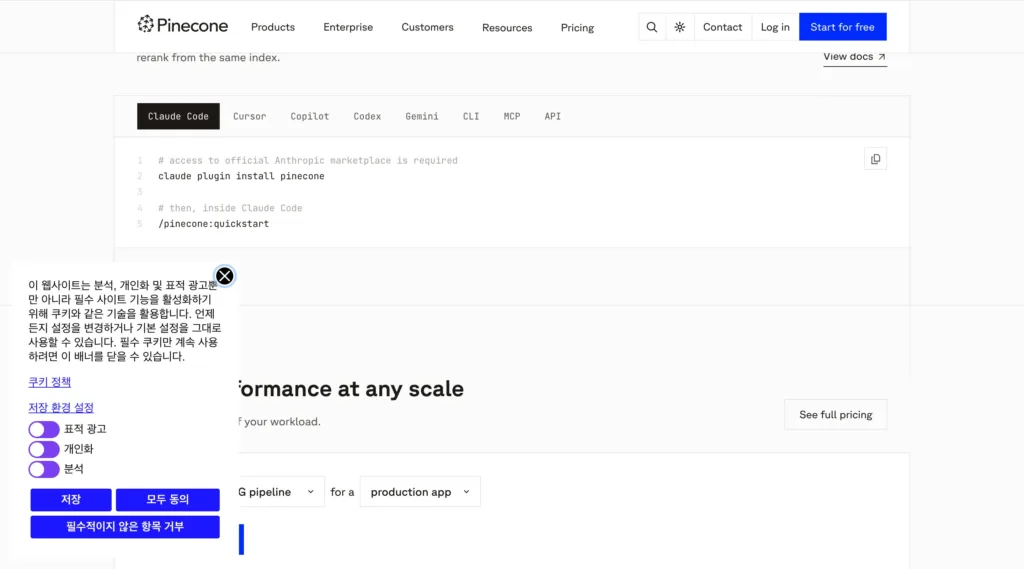Open View docs arrow link
This screenshot has height=569, width=1024.
[x=854, y=57]
